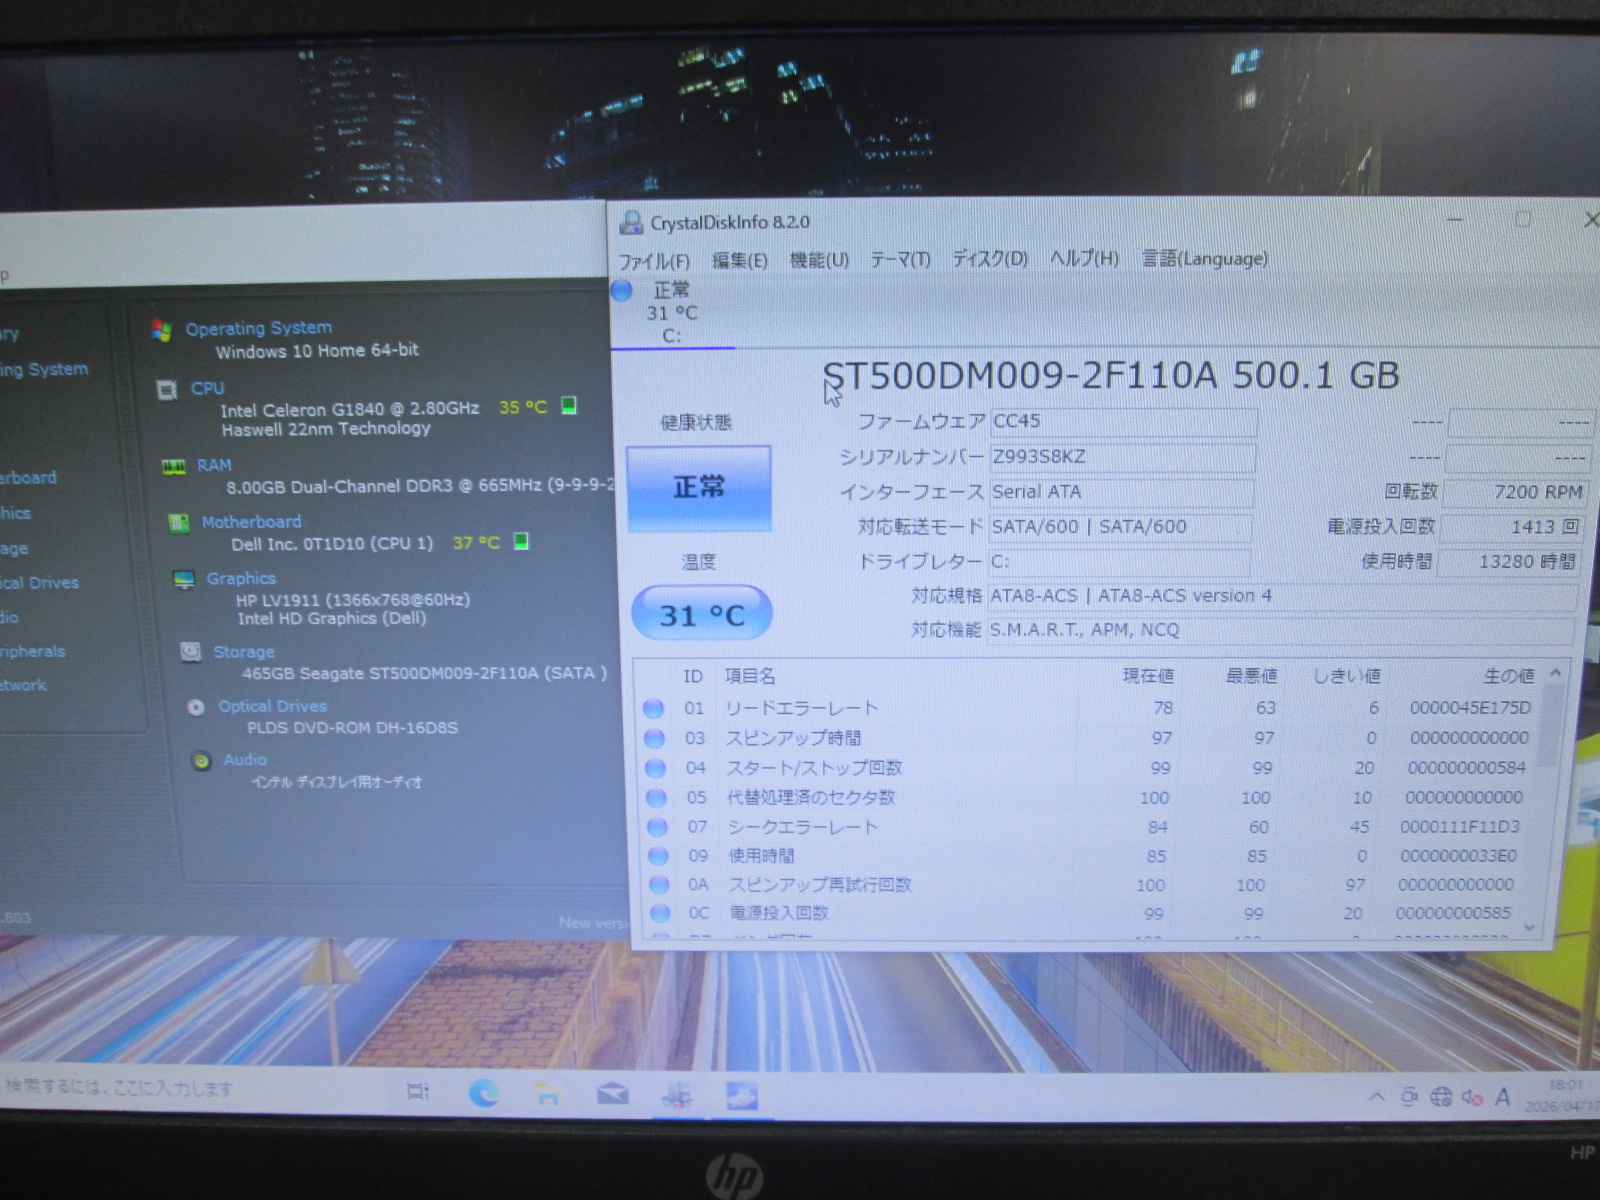The image size is (1600, 1200).
Task: Click the Operating System Windows logo icon
Action: coord(161,330)
